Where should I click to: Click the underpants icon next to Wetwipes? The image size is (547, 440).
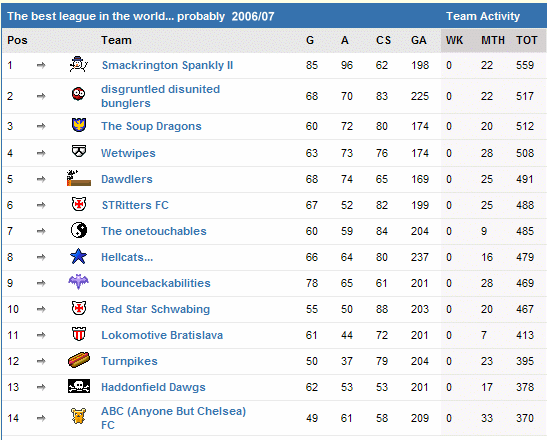[79, 151]
